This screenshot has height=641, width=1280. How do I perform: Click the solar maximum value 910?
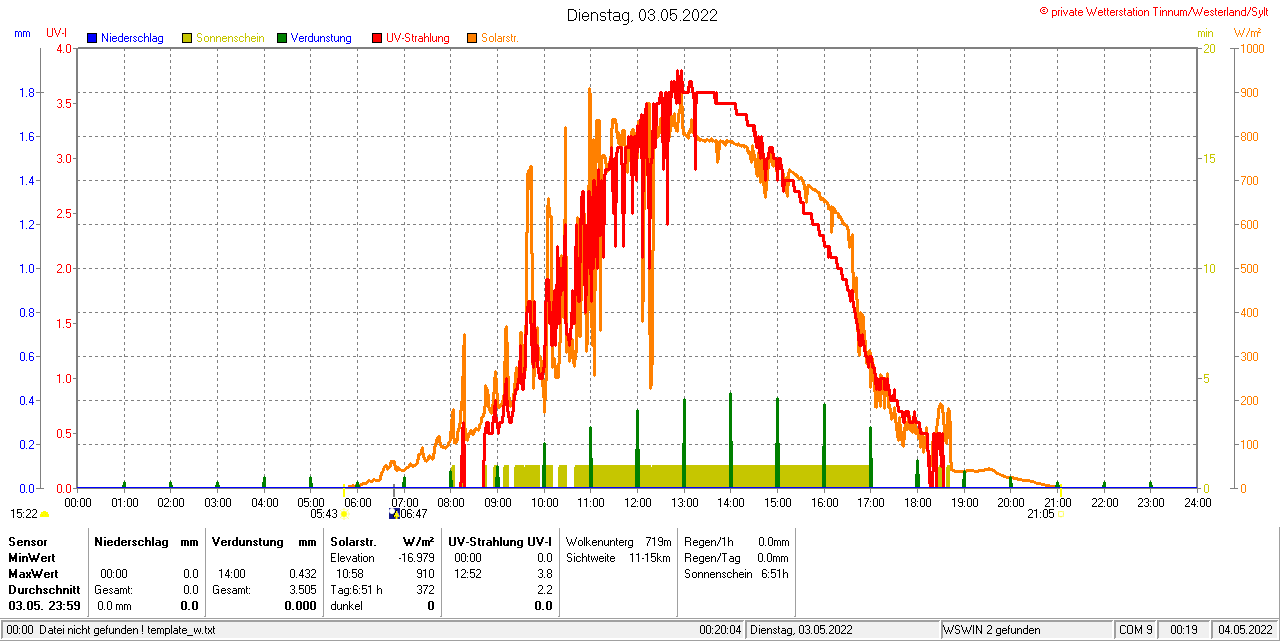425,574
